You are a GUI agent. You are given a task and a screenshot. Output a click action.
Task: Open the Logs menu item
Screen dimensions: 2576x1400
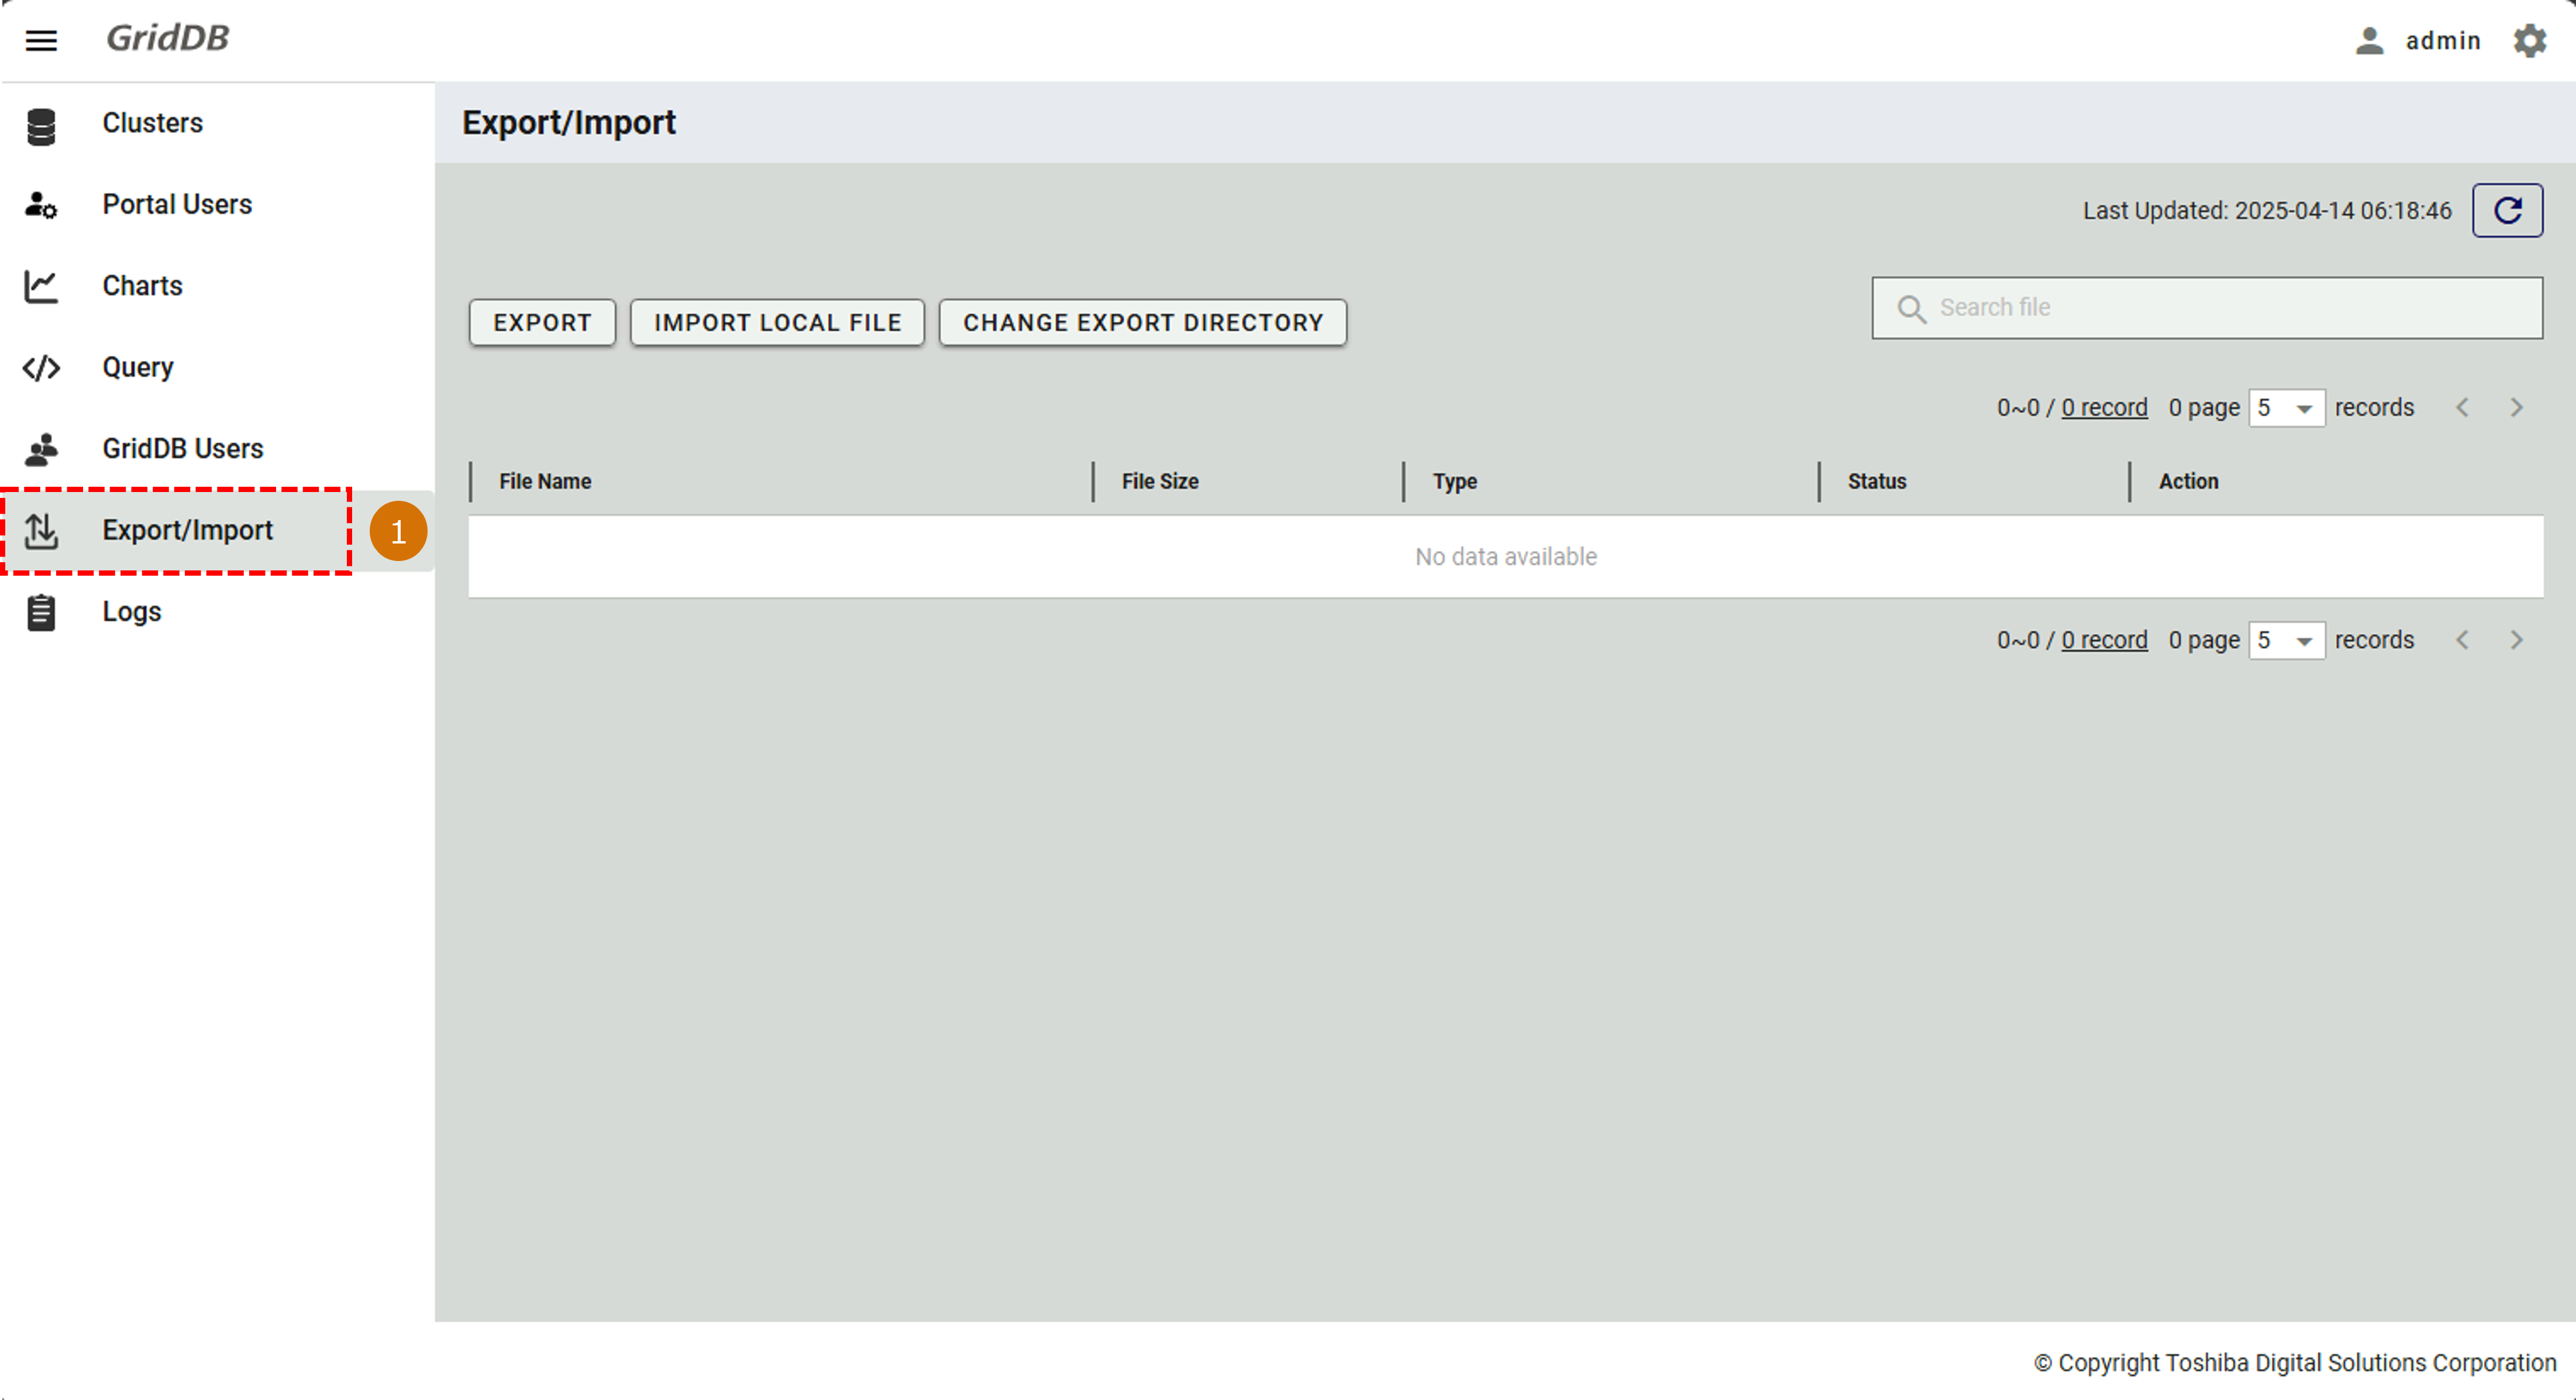[131, 612]
